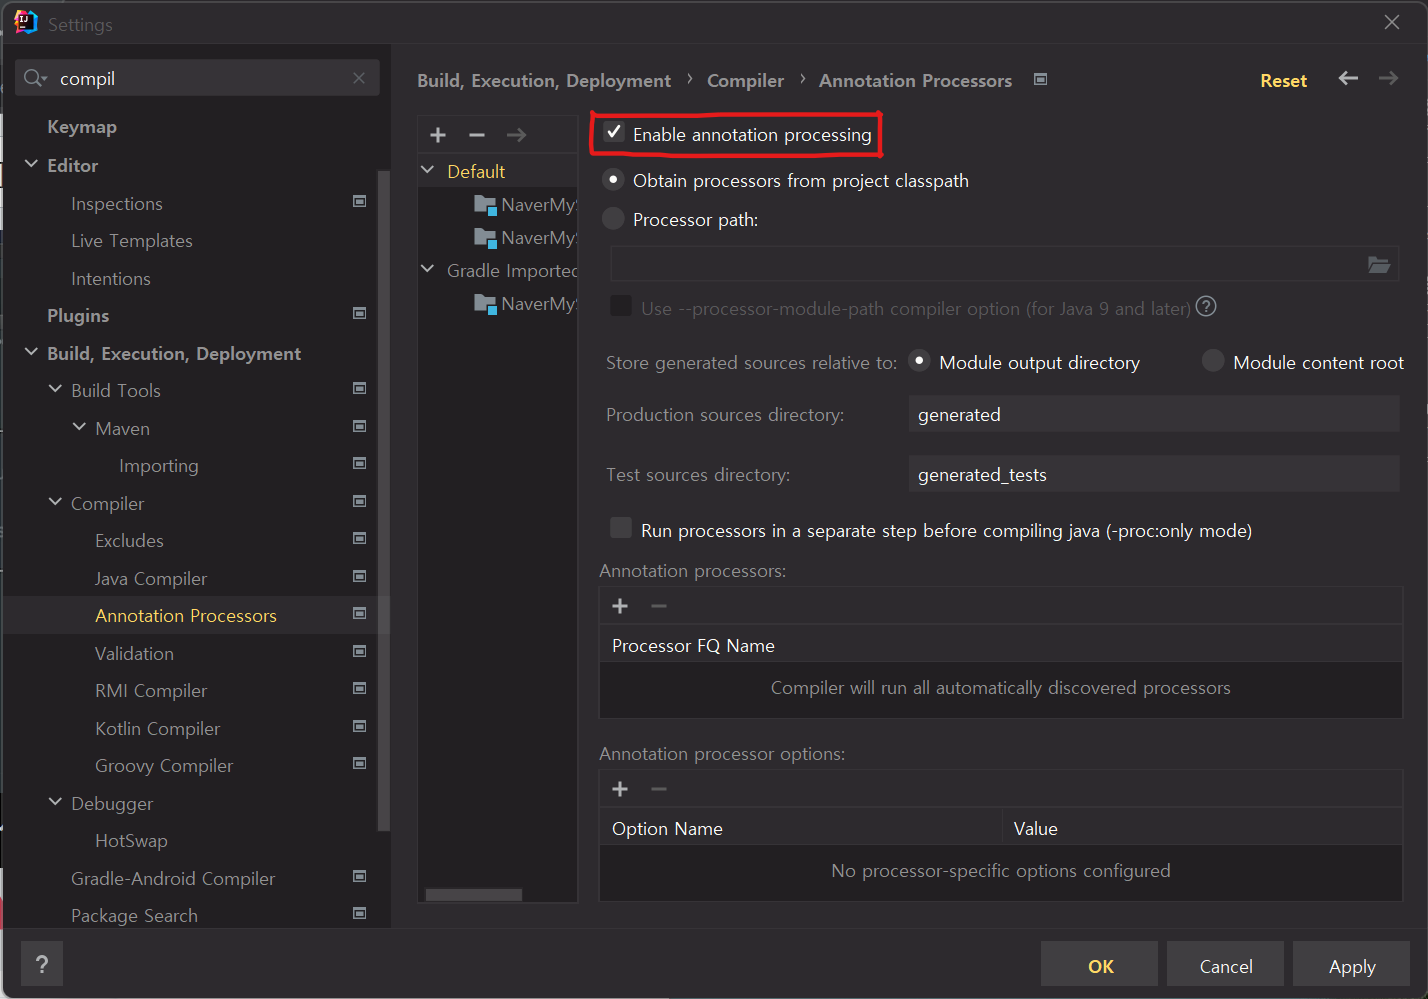Collapse the Default profile node
The width and height of the screenshot is (1428, 999).
(427, 170)
